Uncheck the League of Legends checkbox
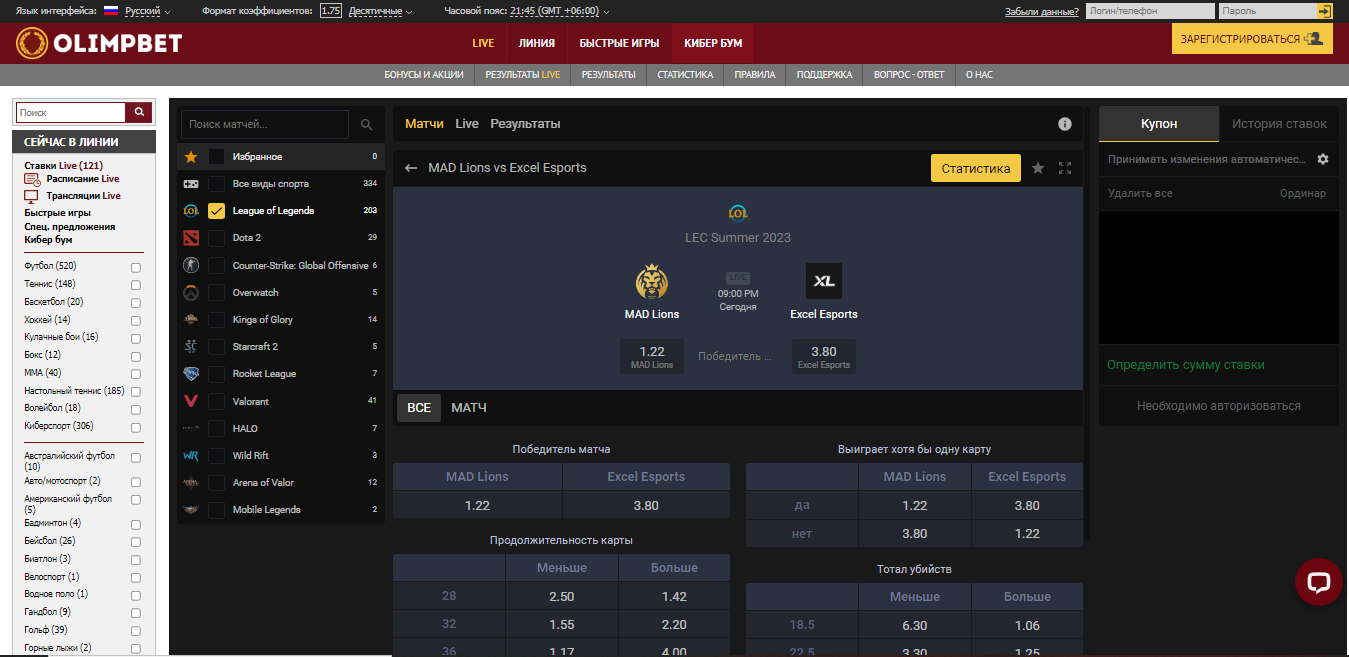This screenshot has width=1349, height=657. pyautogui.click(x=216, y=211)
